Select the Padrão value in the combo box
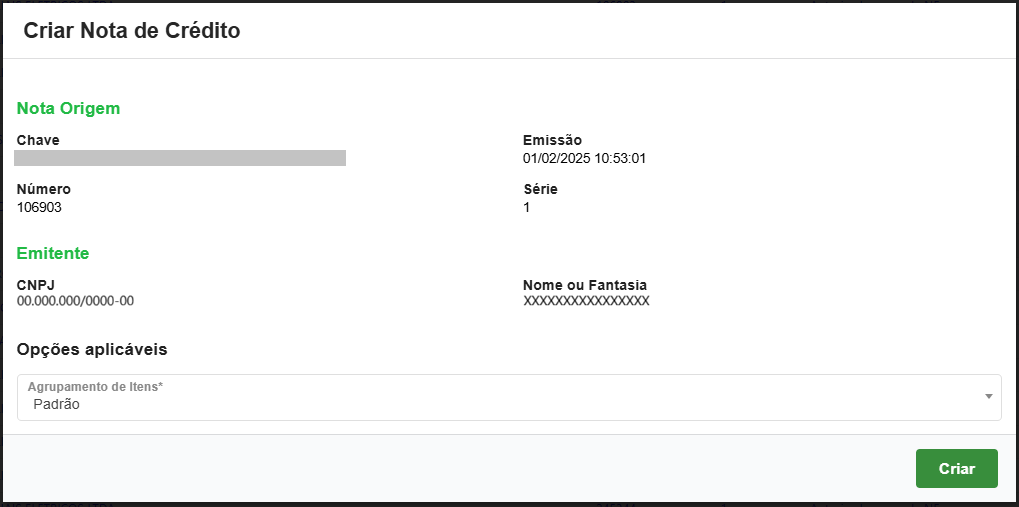 pyautogui.click(x=57, y=405)
